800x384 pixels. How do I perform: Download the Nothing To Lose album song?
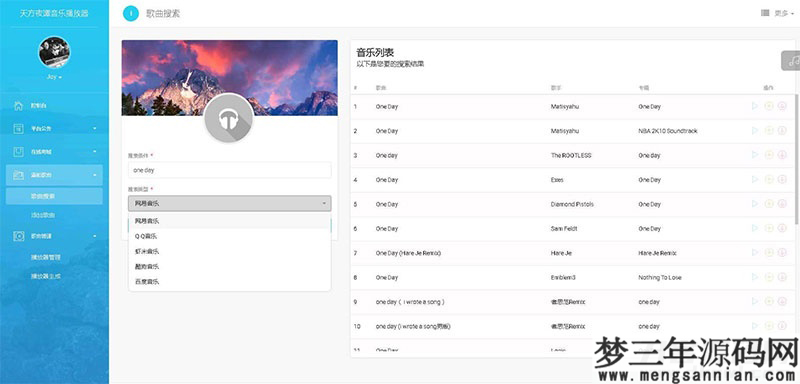(x=782, y=277)
